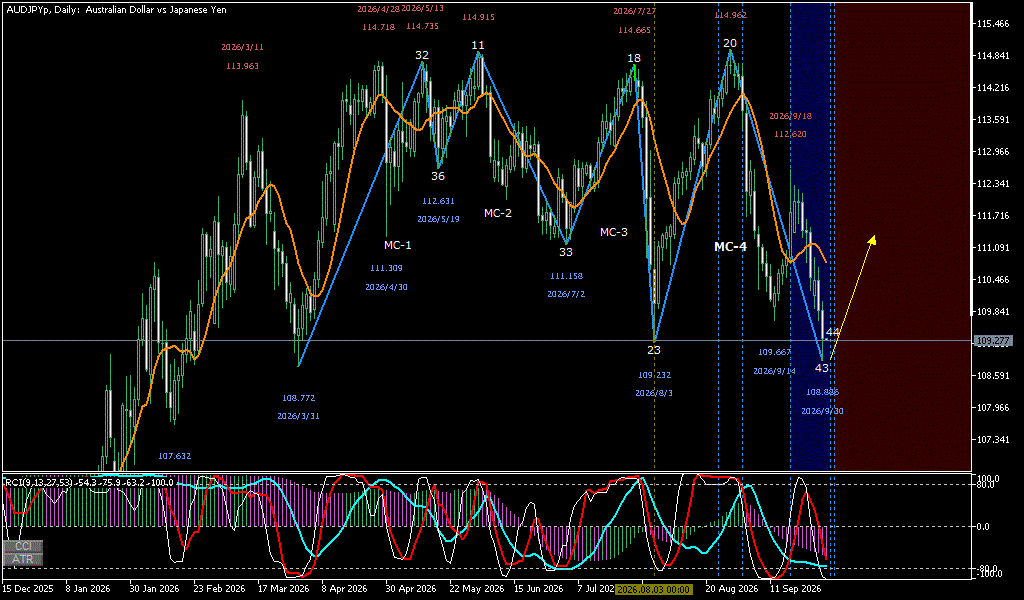Select swing count label 33
Image resolution: width=1024 pixels, height=600 pixels.
pos(566,252)
